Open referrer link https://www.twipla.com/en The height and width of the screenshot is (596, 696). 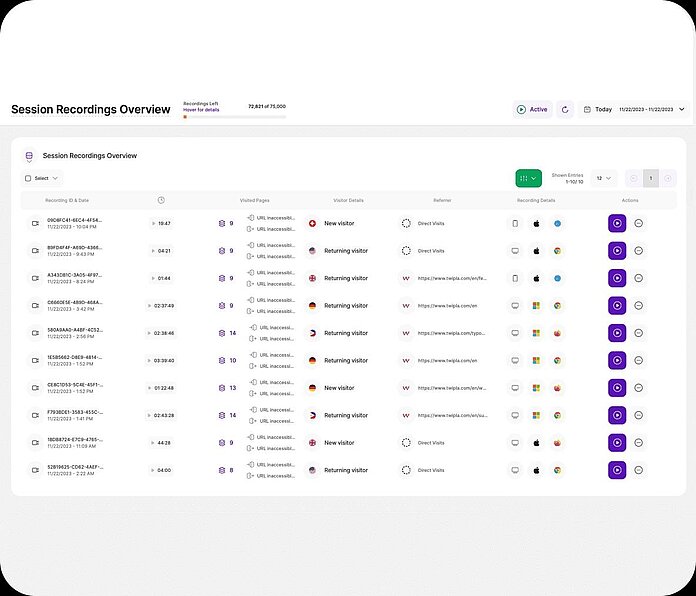point(438,306)
